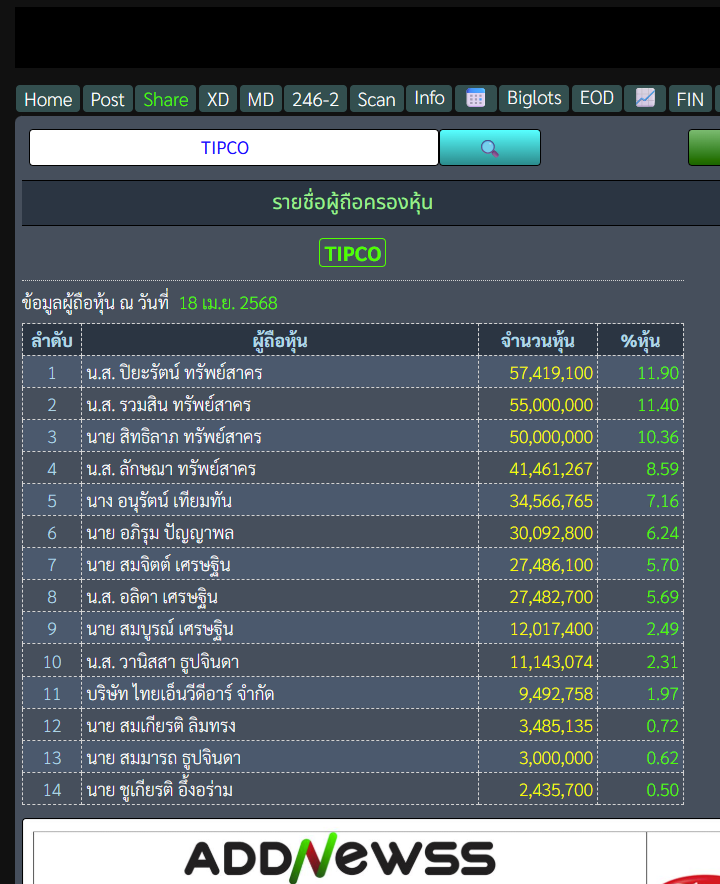Viewport: 720px width, 884px height.
Task: Click percentage value 8.59
Action: 662,469
